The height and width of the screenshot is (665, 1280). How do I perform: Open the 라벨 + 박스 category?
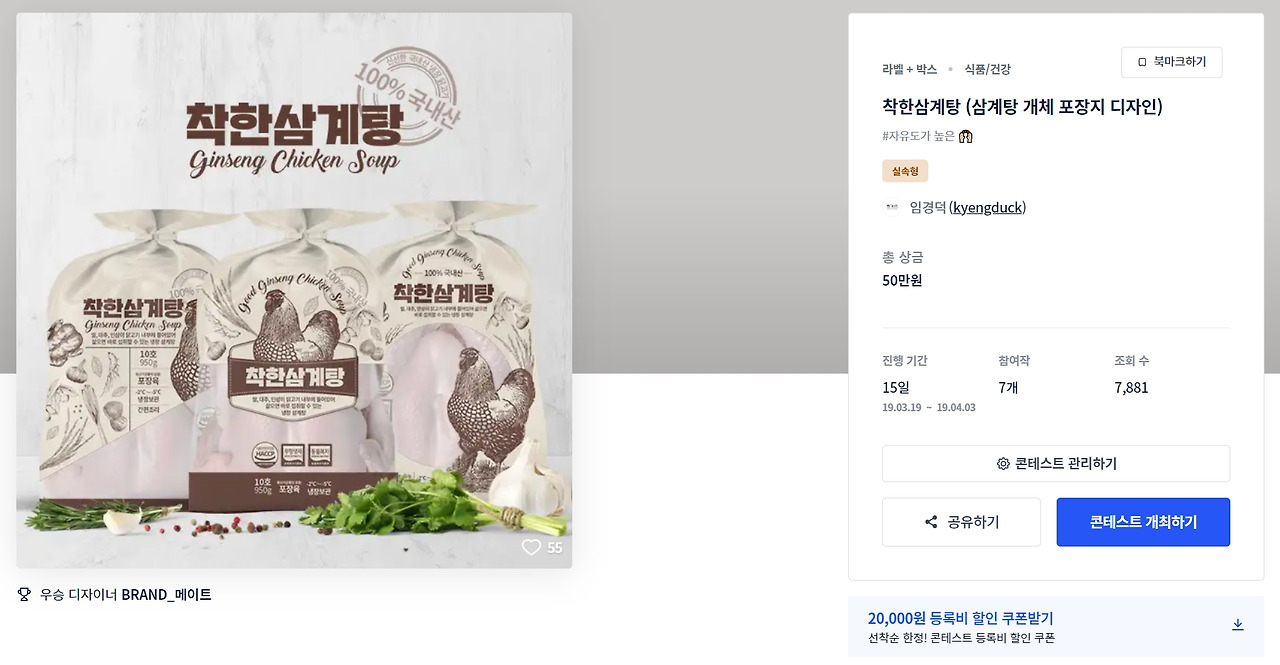tap(909, 69)
